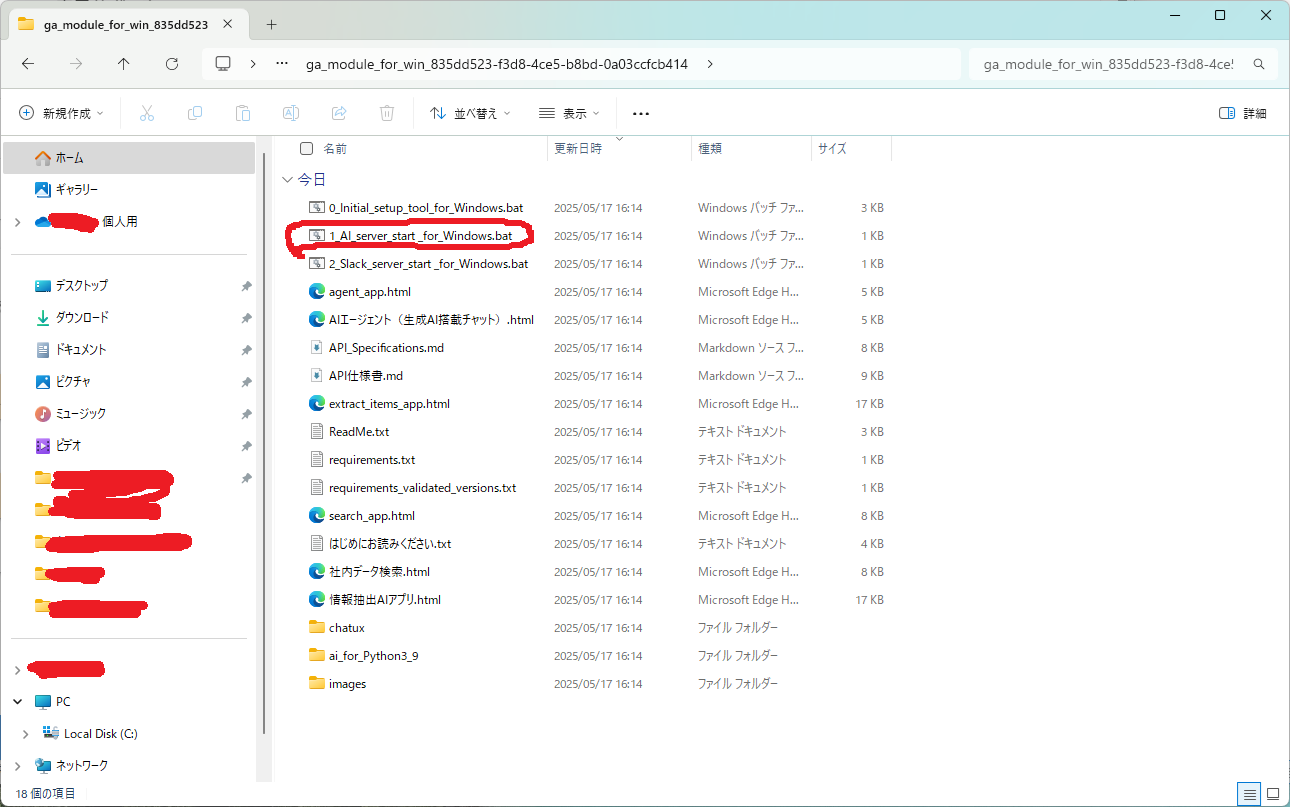The image size is (1290, 807).
Task: Add a new tab with plus button
Action: 271,24
